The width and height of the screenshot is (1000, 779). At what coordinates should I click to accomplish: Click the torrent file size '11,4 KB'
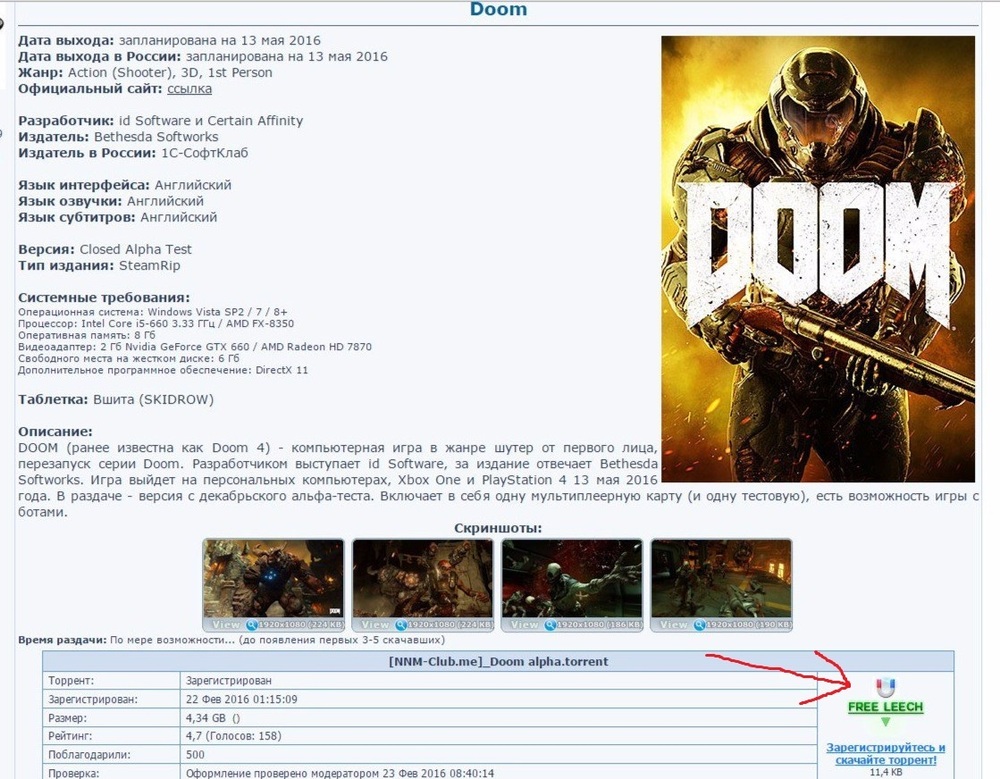point(885,772)
